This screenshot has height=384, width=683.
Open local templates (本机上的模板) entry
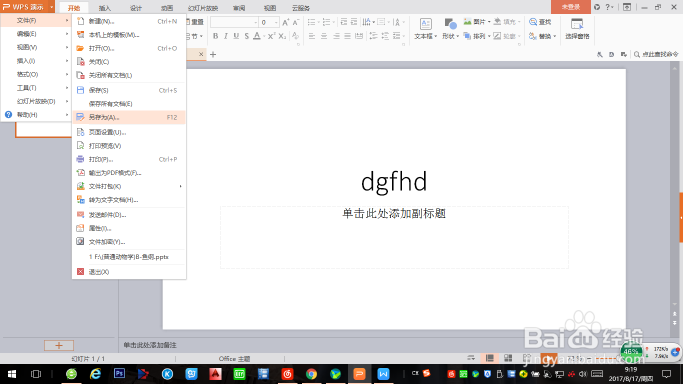click(x=129, y=34)
